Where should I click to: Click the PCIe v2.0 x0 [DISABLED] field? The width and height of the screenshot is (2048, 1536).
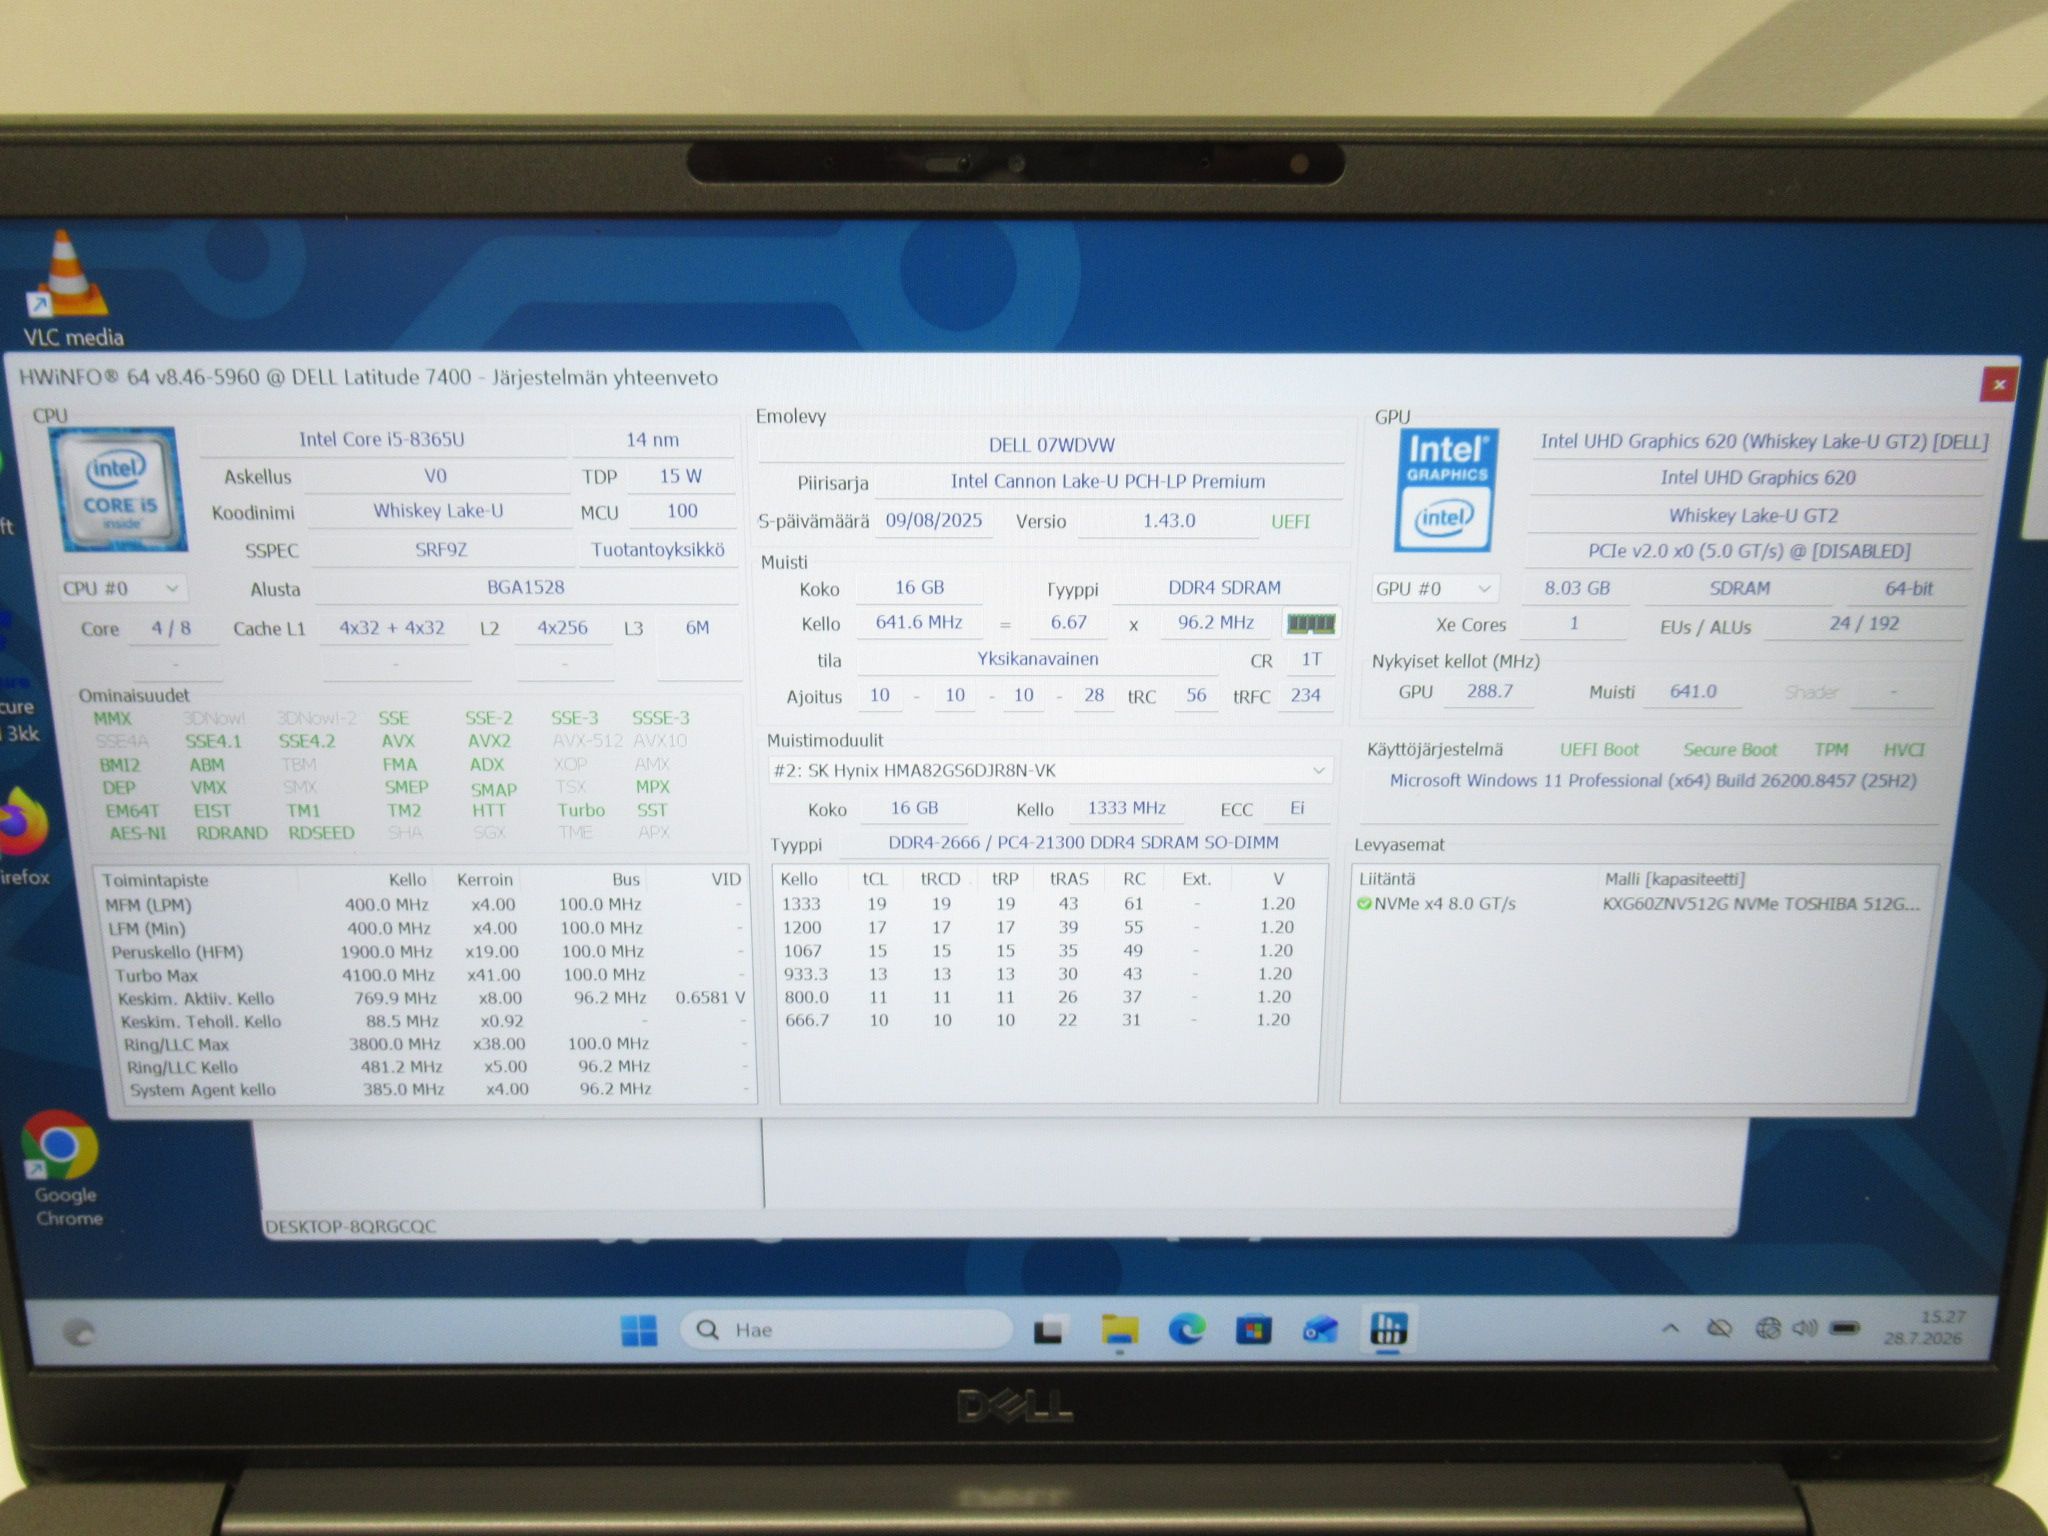click(x=1749, y=551)
